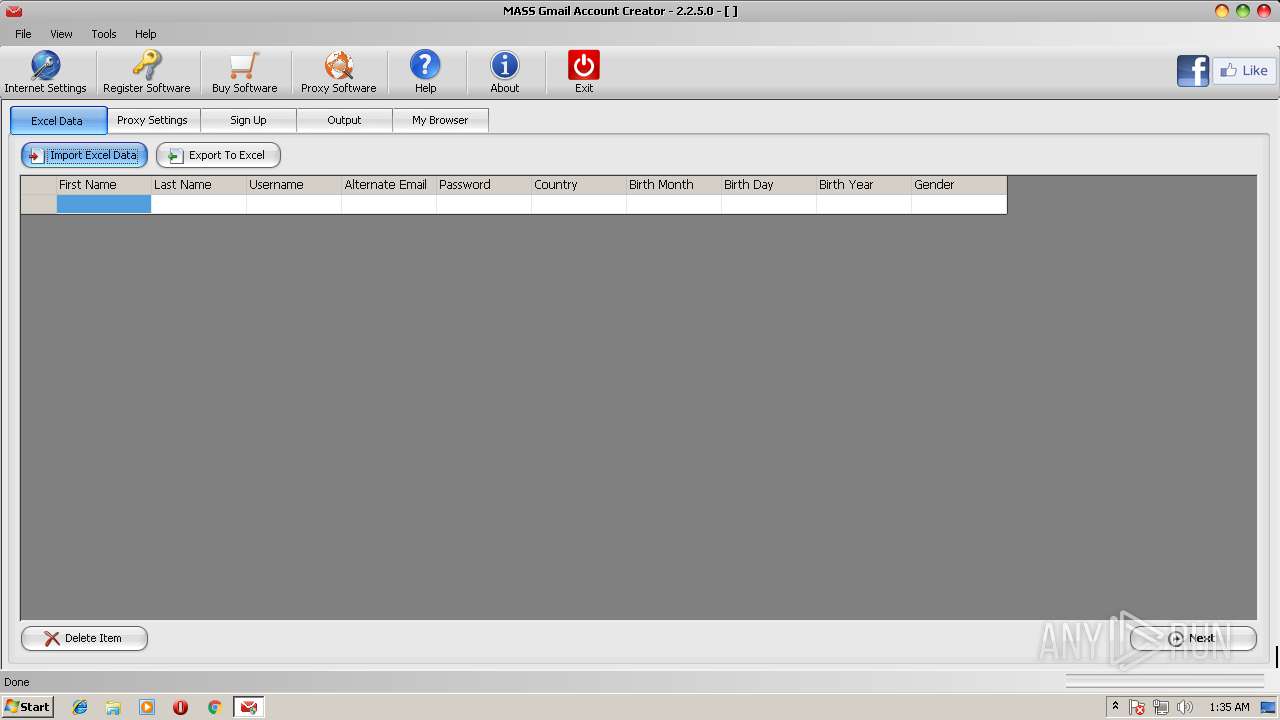This screenshot has height=720, width=1280.
Task: Open Internet Explorer from the taskbar
Action: tap(80, 707)
